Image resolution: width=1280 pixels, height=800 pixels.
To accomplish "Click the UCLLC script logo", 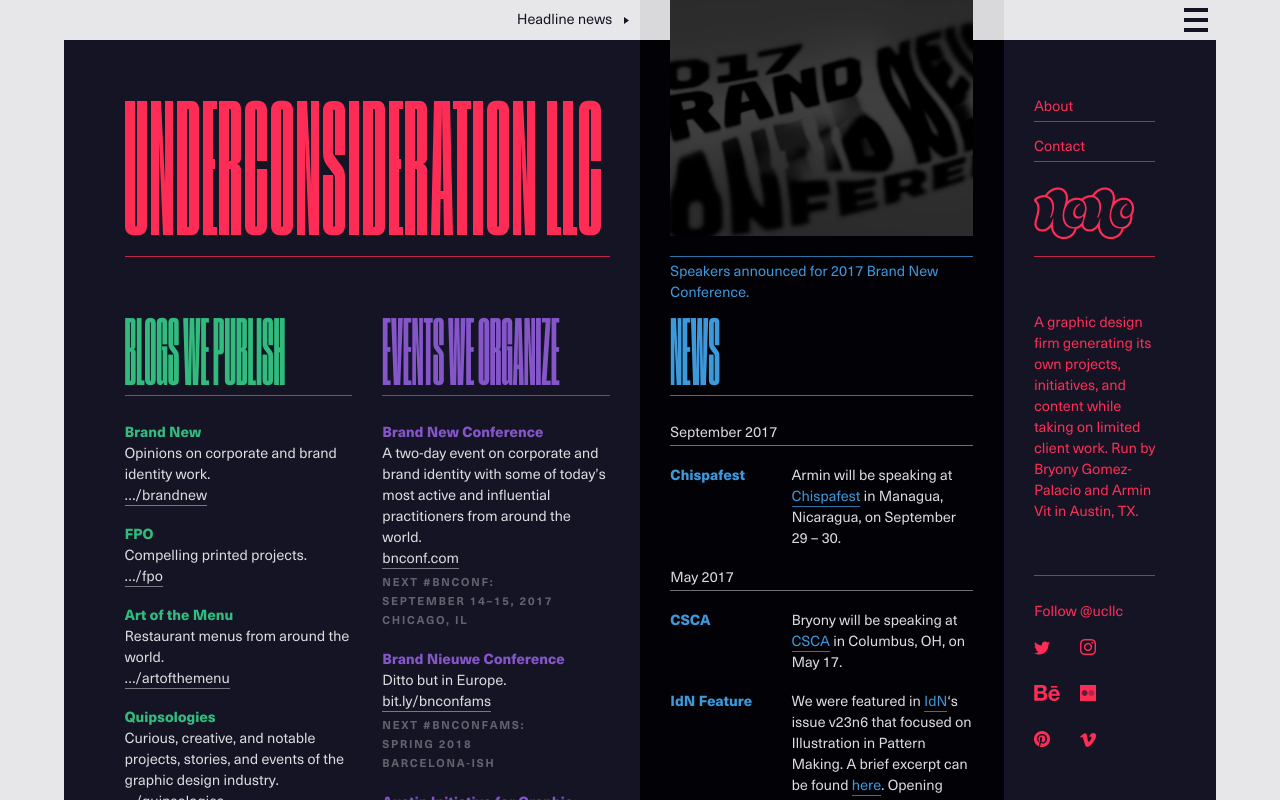I will coord(1084,213).
